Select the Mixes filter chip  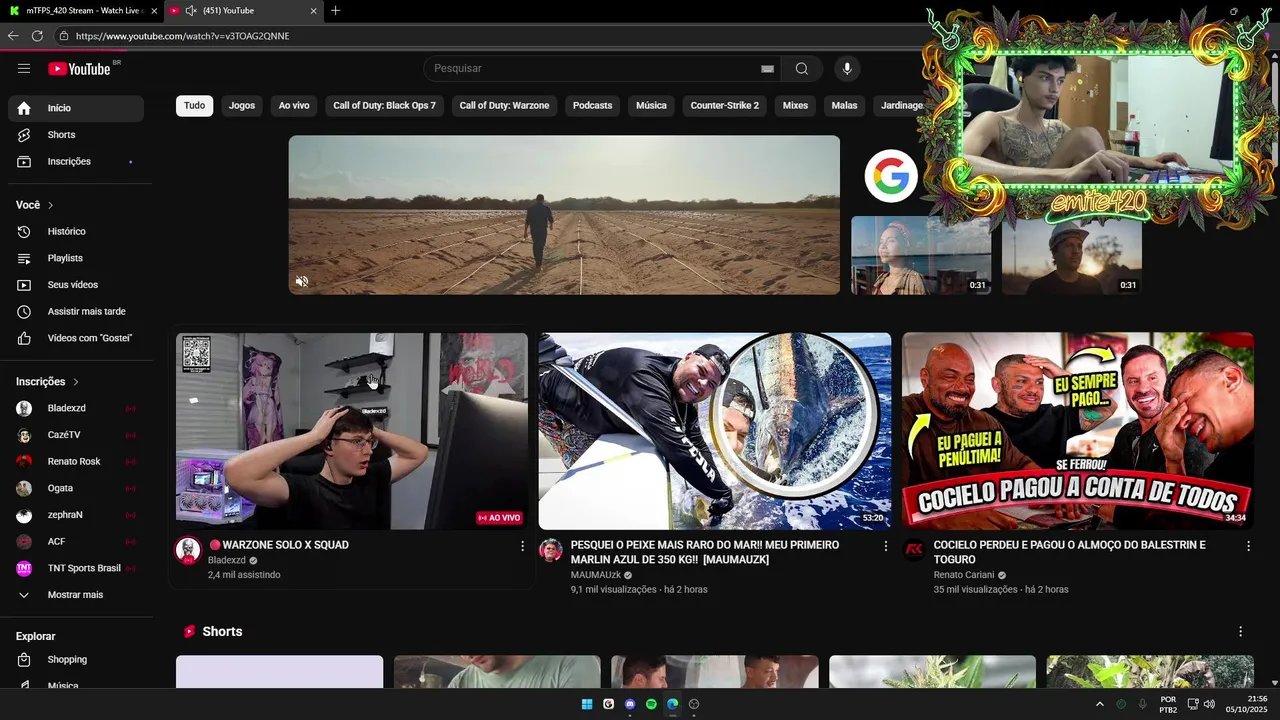pos(795,105)
